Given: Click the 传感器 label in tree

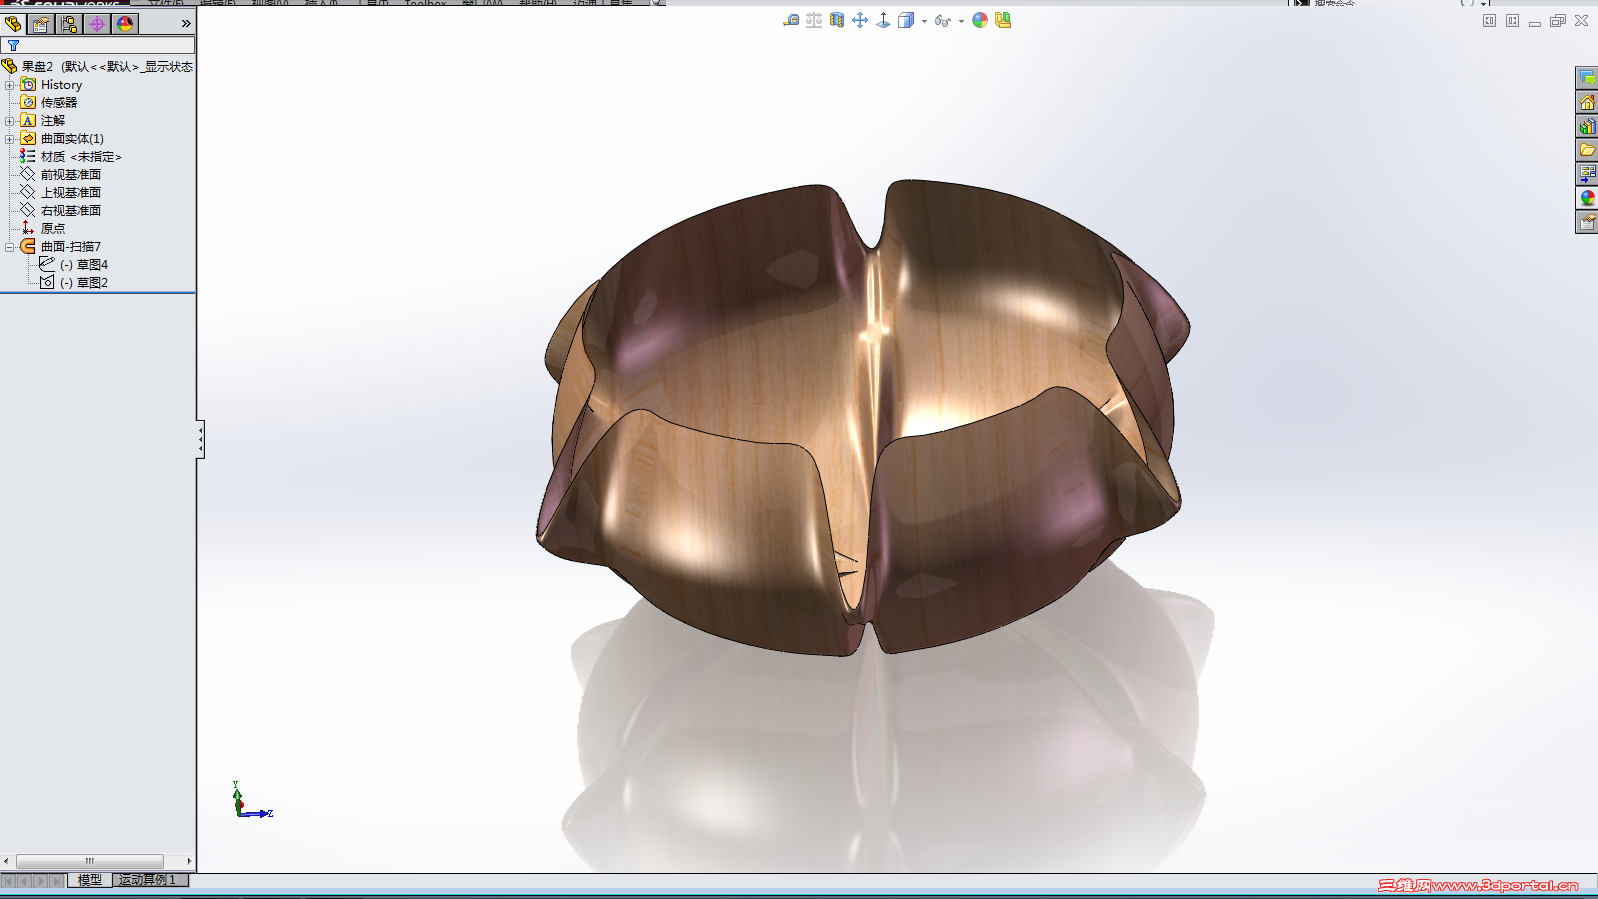Looking at the screenshot, I should [59, 103].
